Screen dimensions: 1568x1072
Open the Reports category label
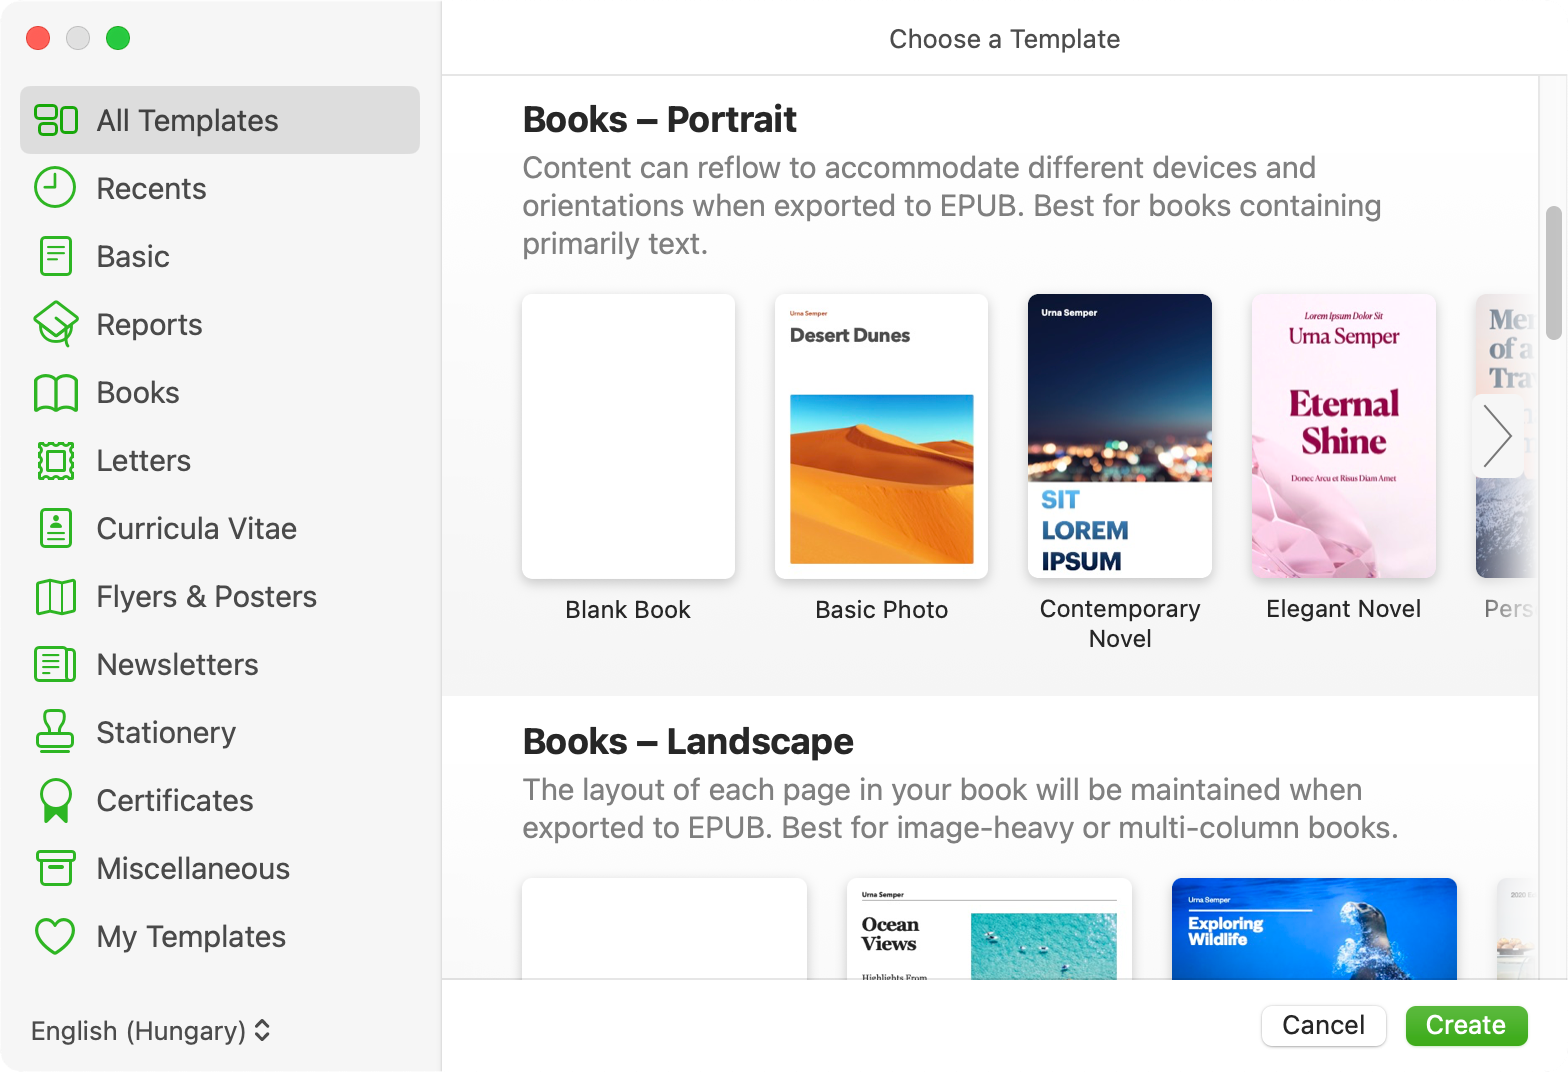coord(149,325)
